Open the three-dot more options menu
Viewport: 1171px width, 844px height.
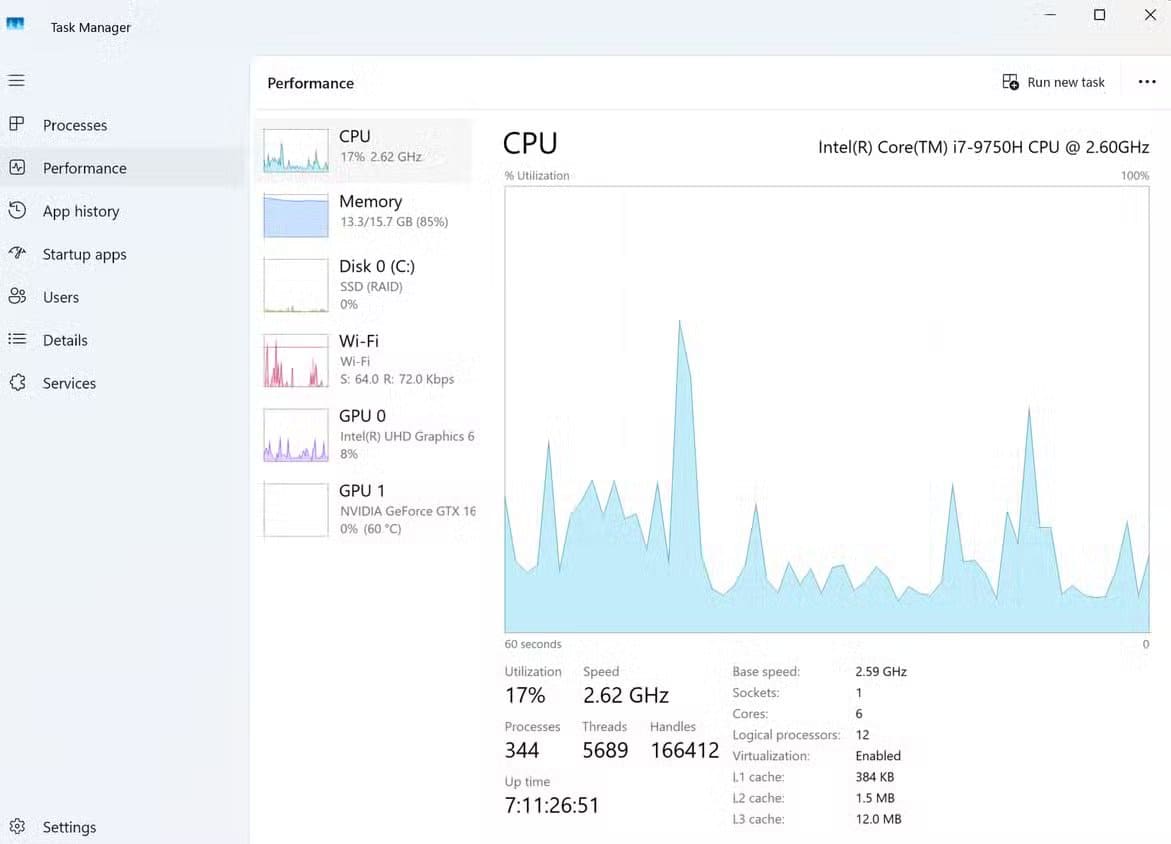point(1146,82)
